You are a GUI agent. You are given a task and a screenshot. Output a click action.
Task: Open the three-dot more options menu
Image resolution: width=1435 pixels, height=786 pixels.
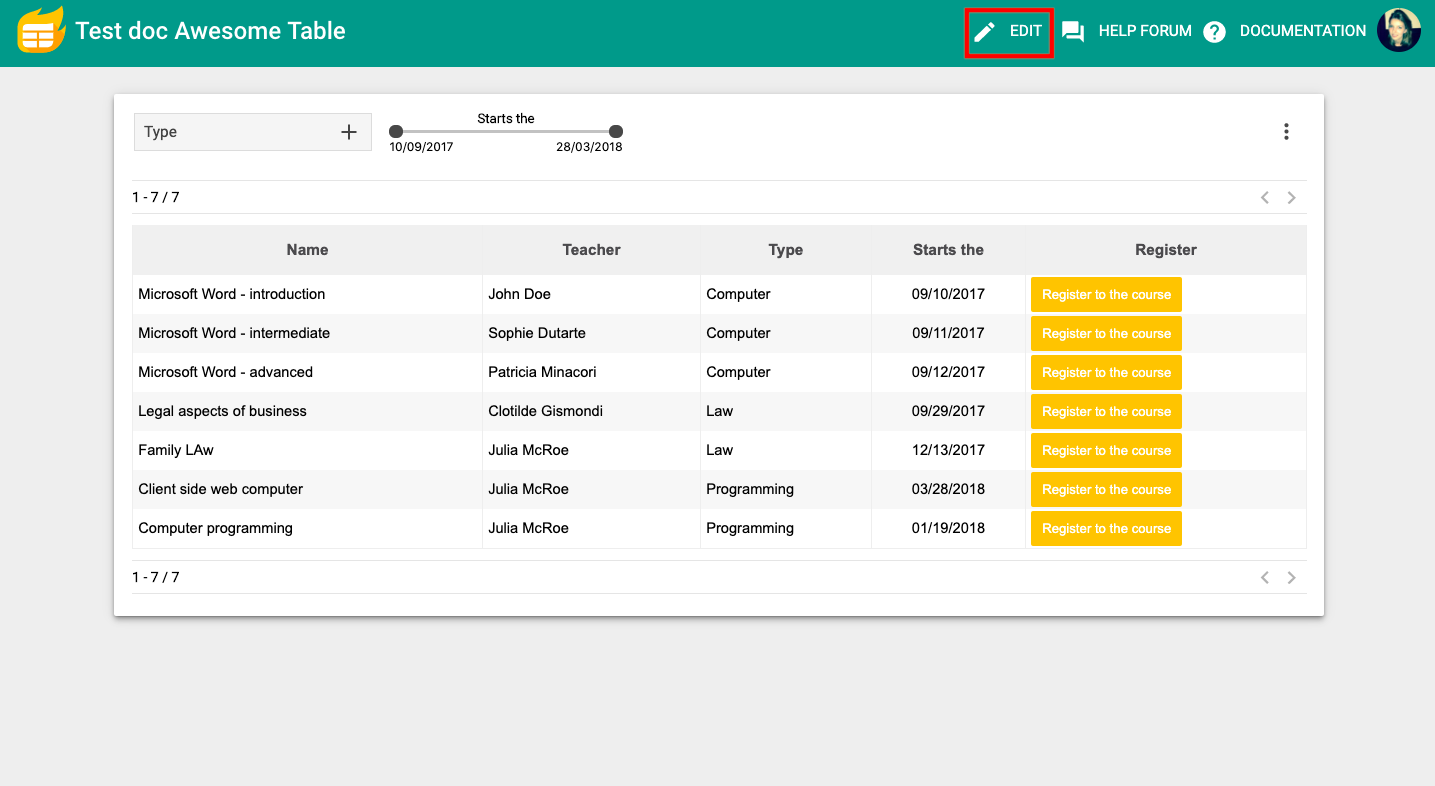point(1286,132)
